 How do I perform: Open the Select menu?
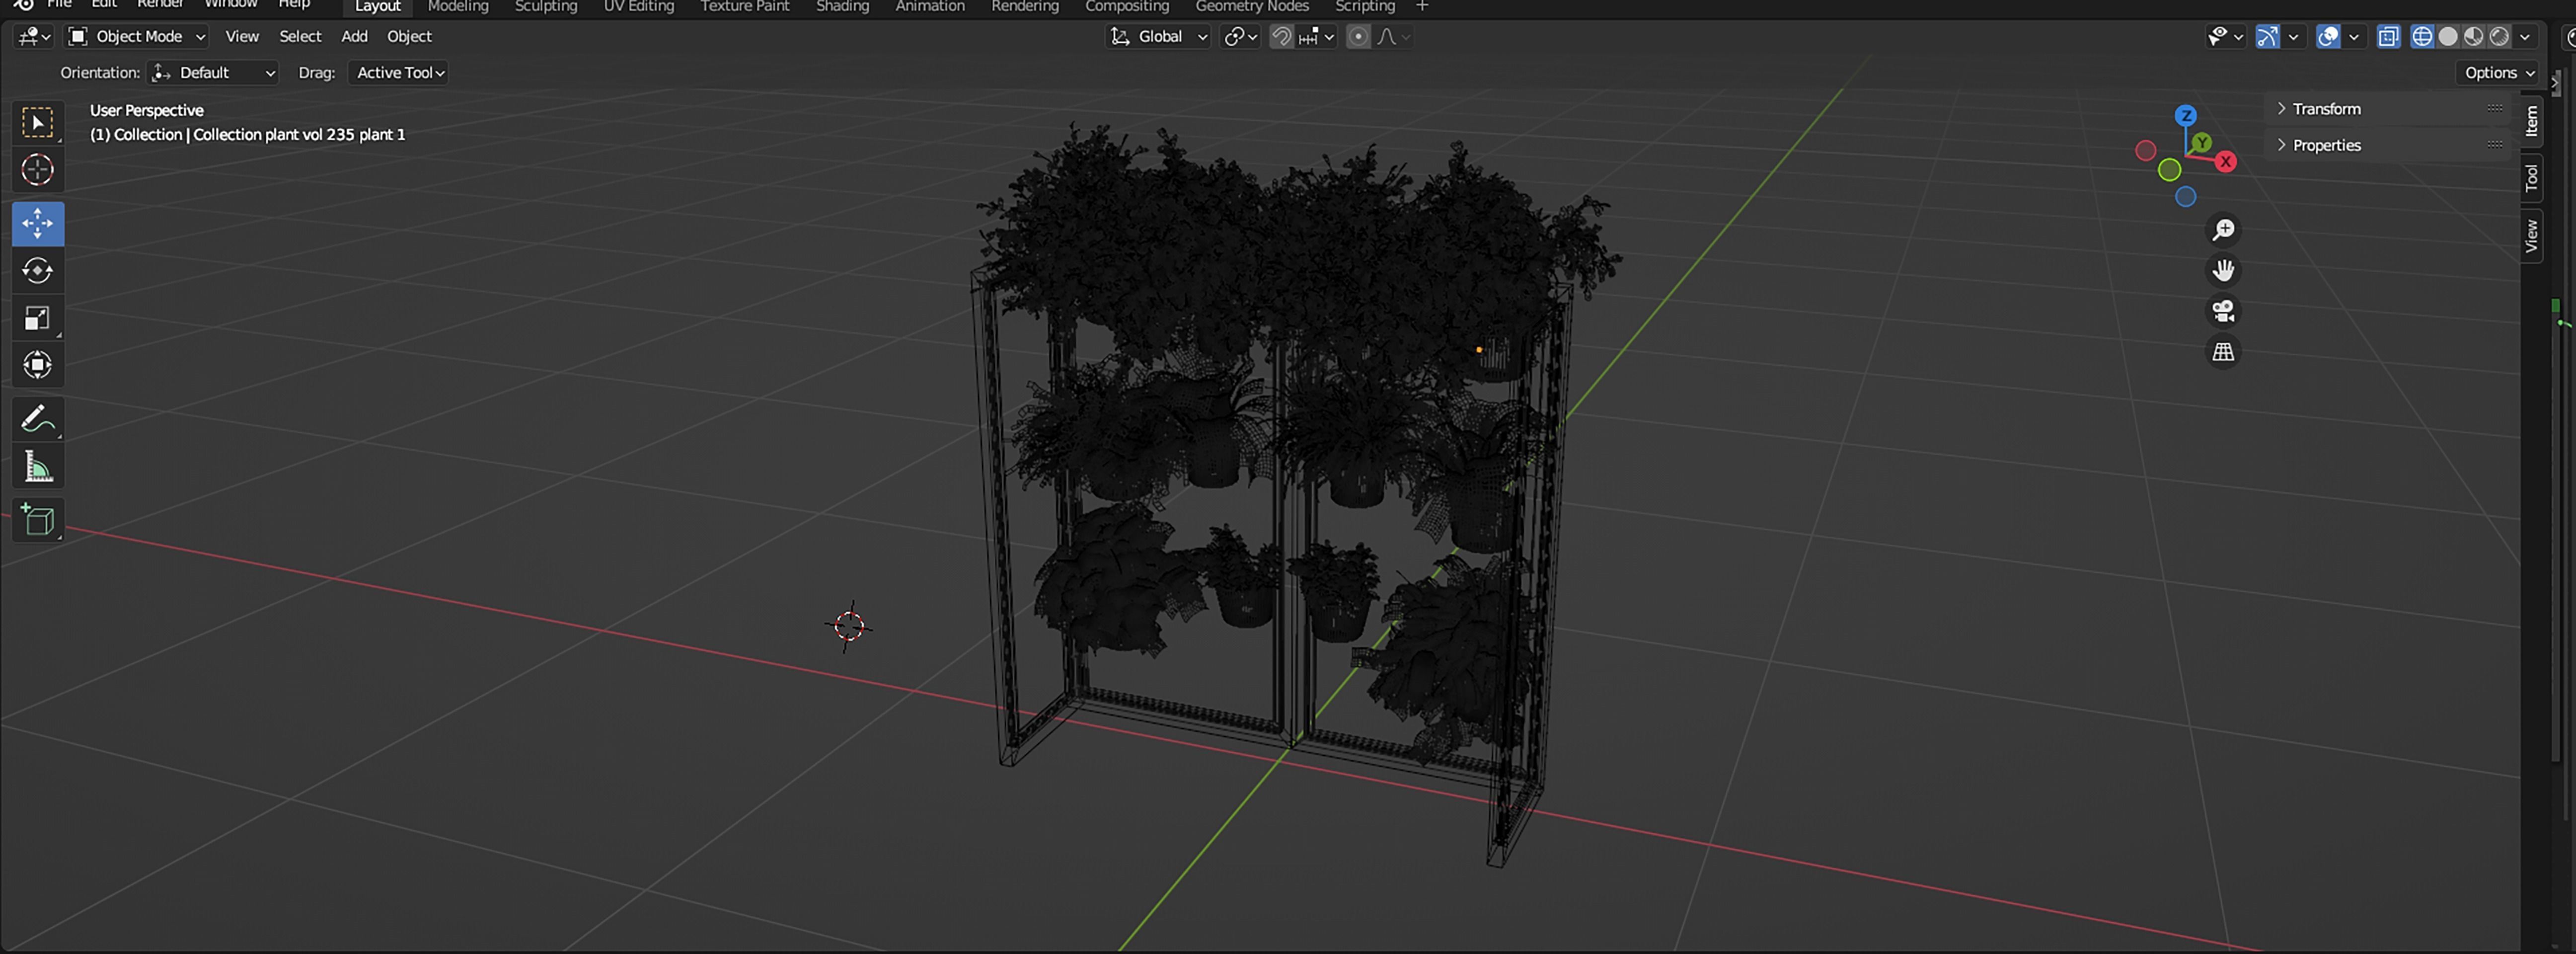300,37
